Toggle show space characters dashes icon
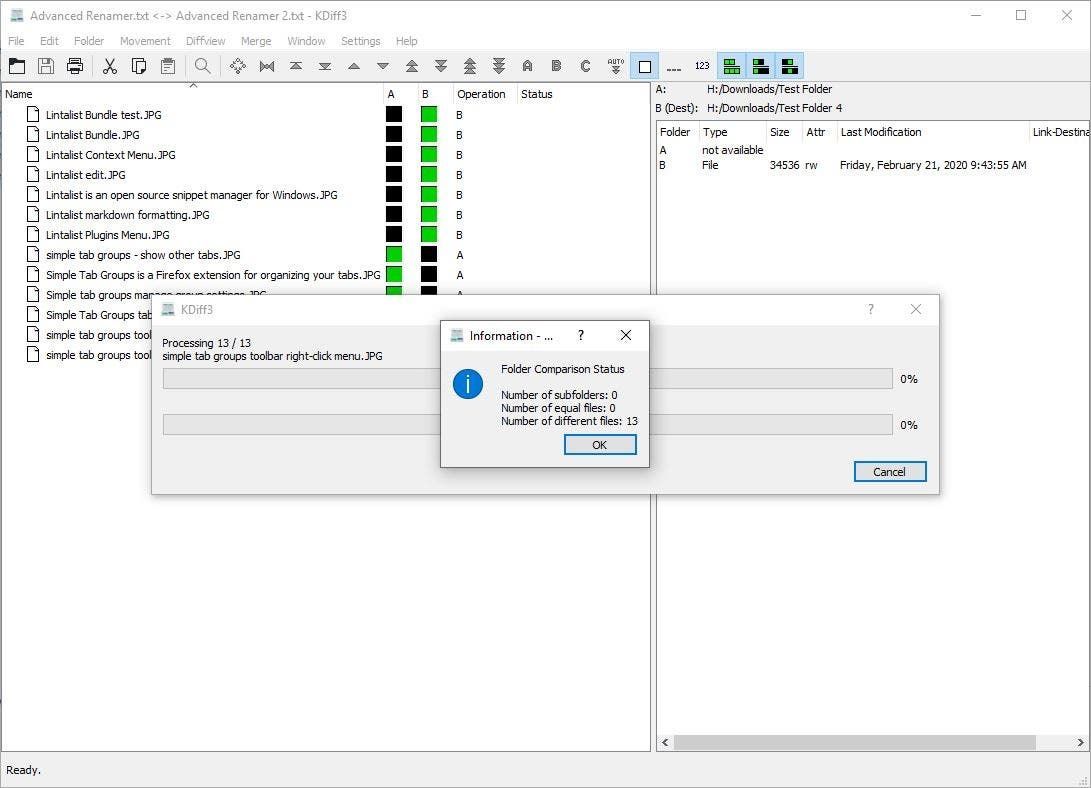 pyautogui.click(x=674, y=68)
